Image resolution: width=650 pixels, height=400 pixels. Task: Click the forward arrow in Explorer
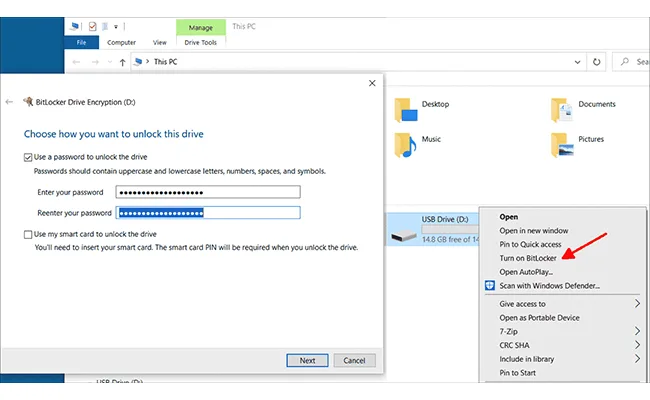tap(95, 62)
